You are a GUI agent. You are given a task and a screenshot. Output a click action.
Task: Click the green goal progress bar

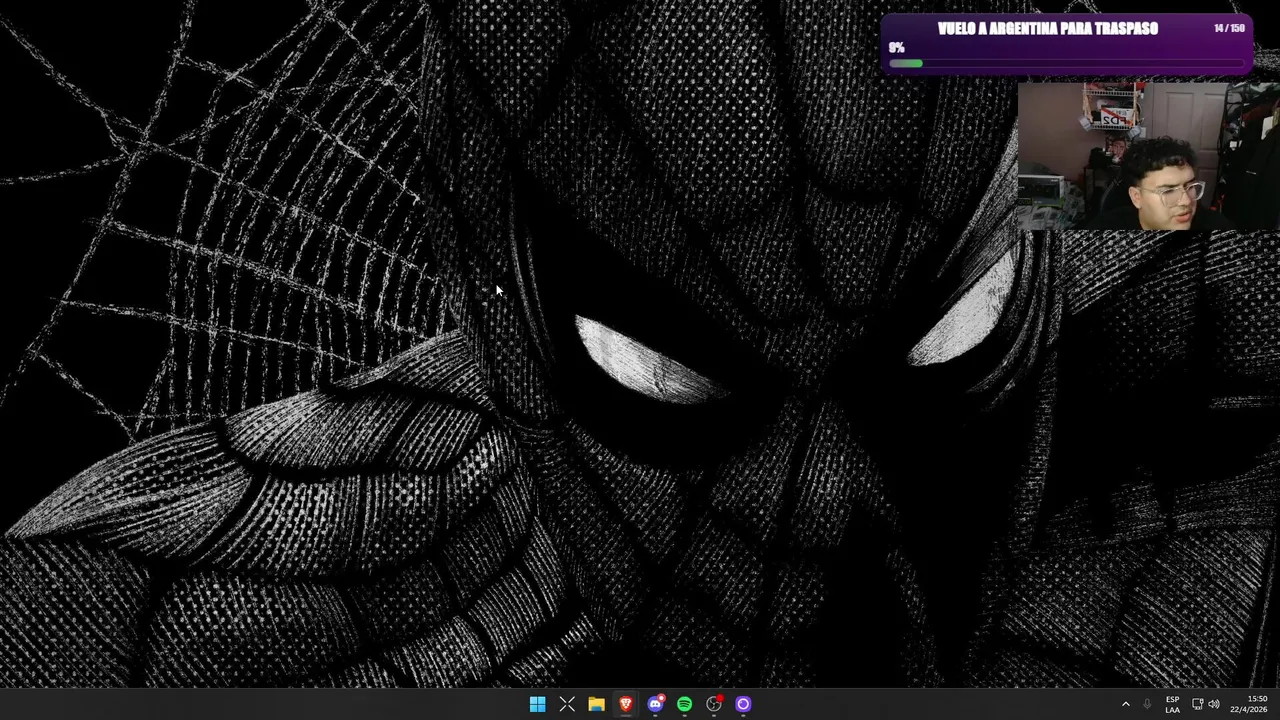[1066, 64]
